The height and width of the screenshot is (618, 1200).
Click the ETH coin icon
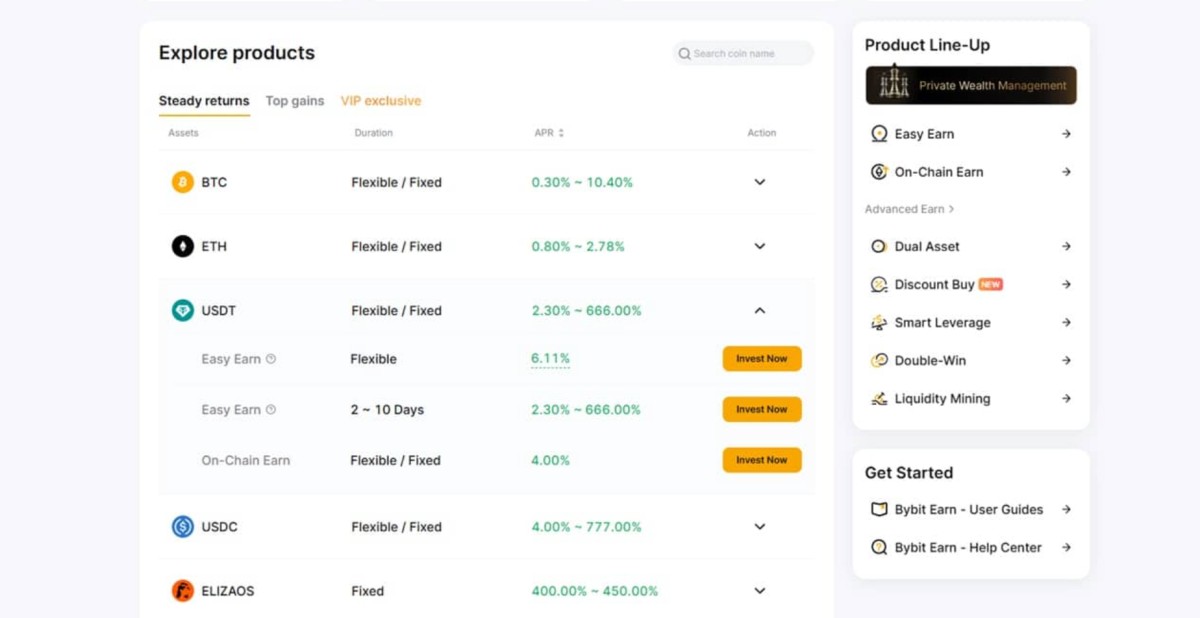click(x=182, y=246)
